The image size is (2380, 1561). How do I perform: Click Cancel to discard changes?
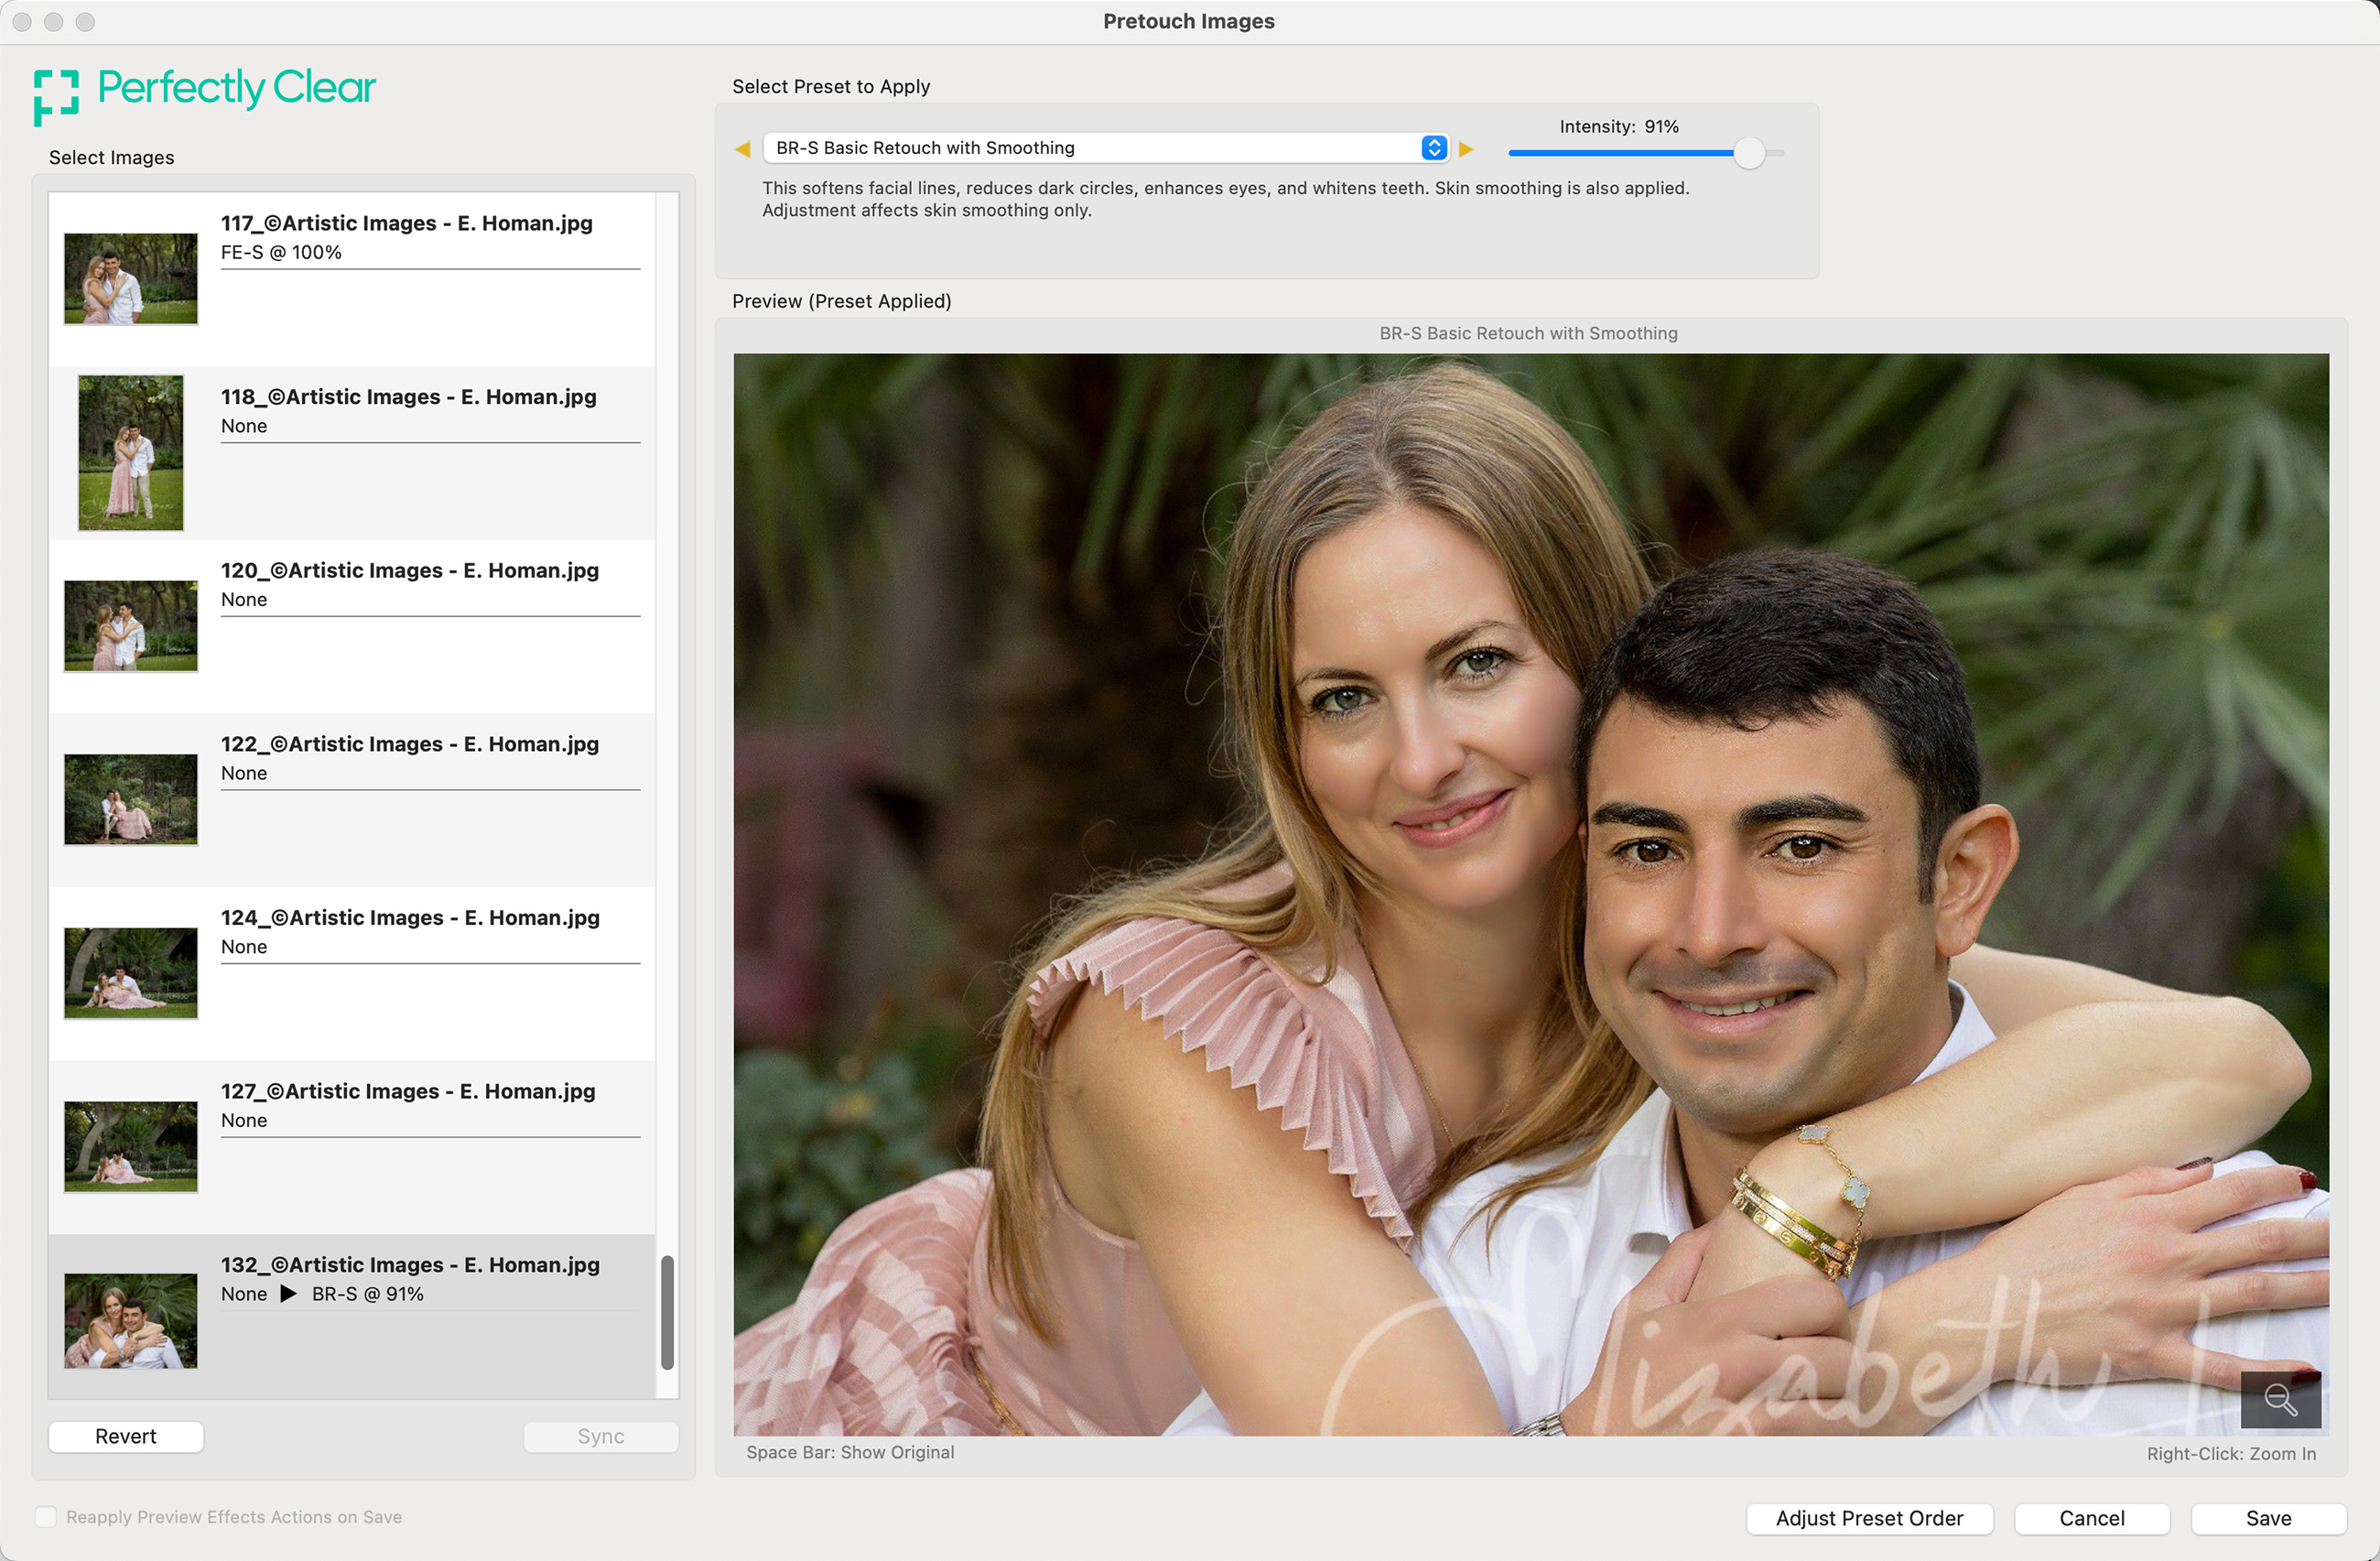2091,1518
